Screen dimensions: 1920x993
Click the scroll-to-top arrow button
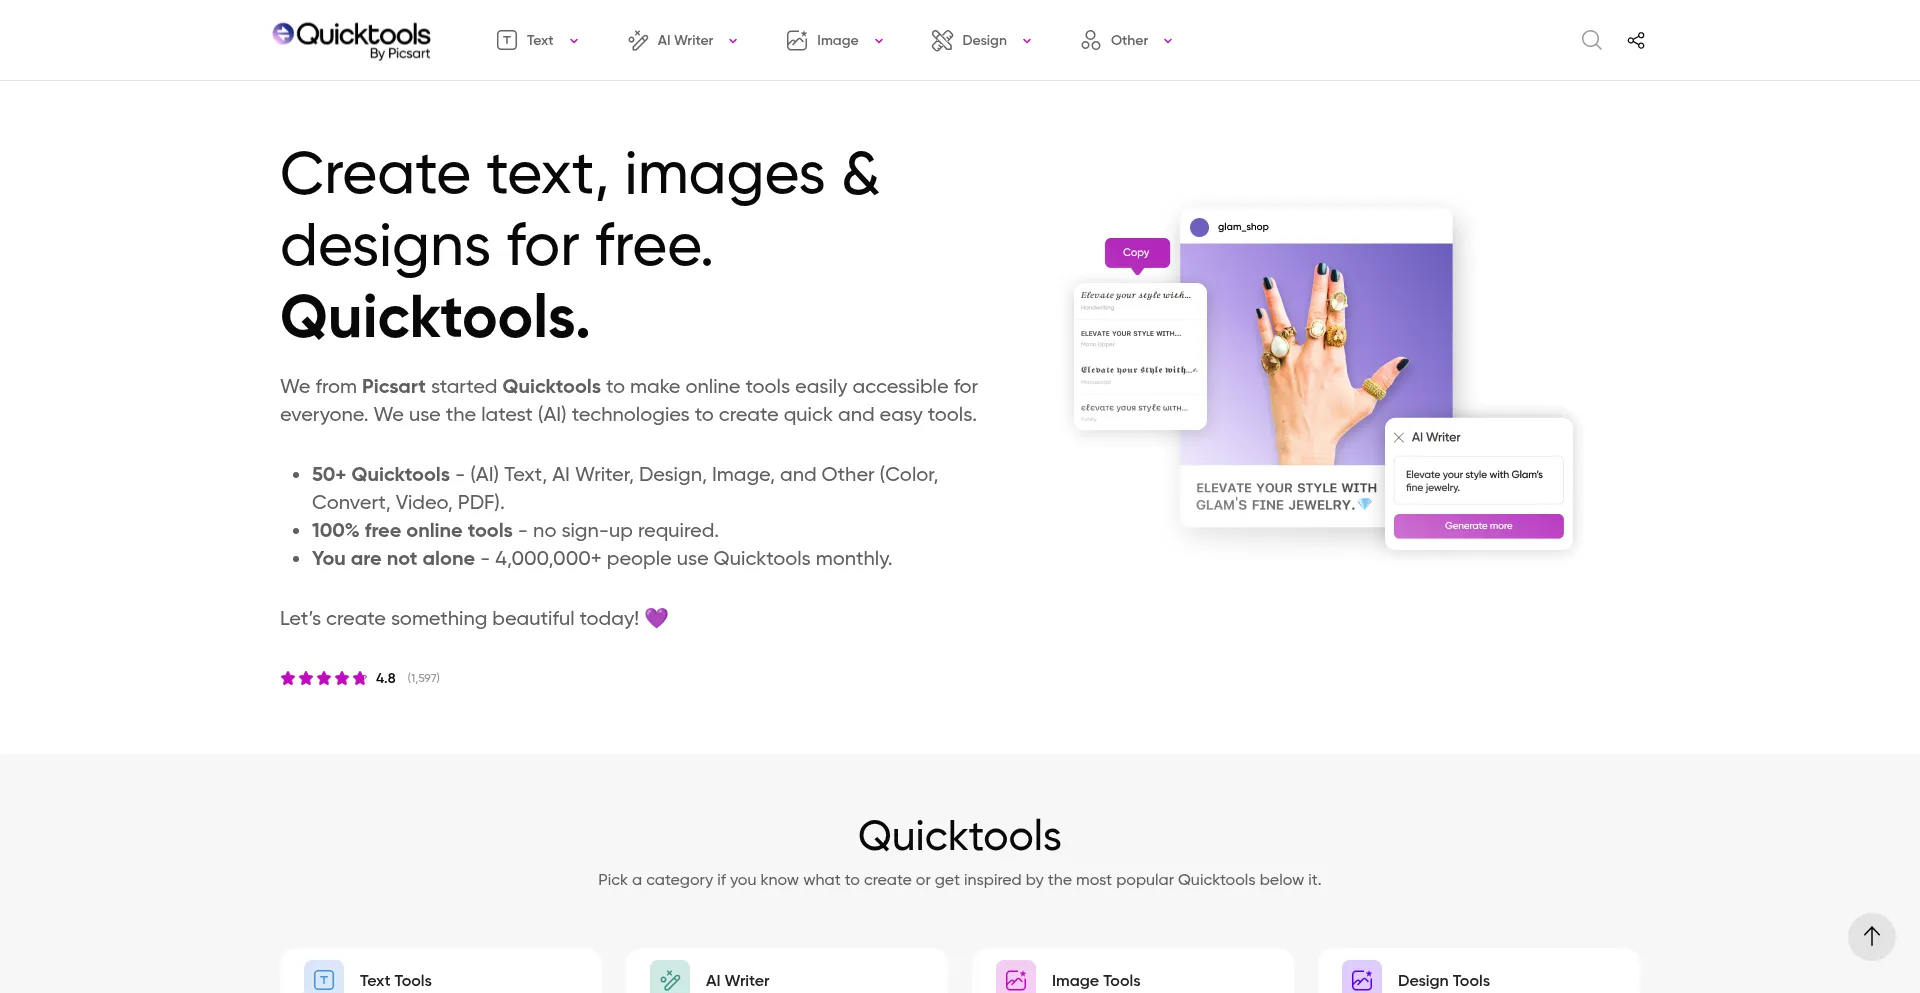click(x=1872, y=937)
